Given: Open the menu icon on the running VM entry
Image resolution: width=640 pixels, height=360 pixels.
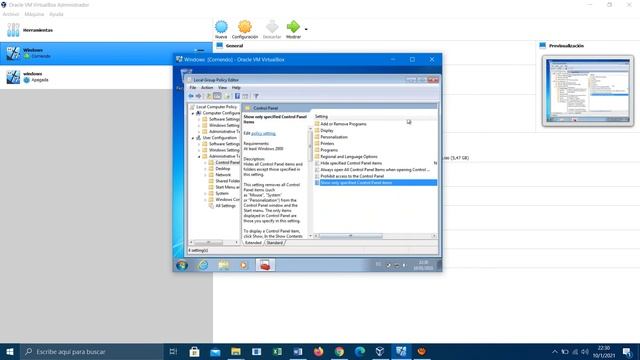Looking at the screenshot, I should (x=199, y=51).
